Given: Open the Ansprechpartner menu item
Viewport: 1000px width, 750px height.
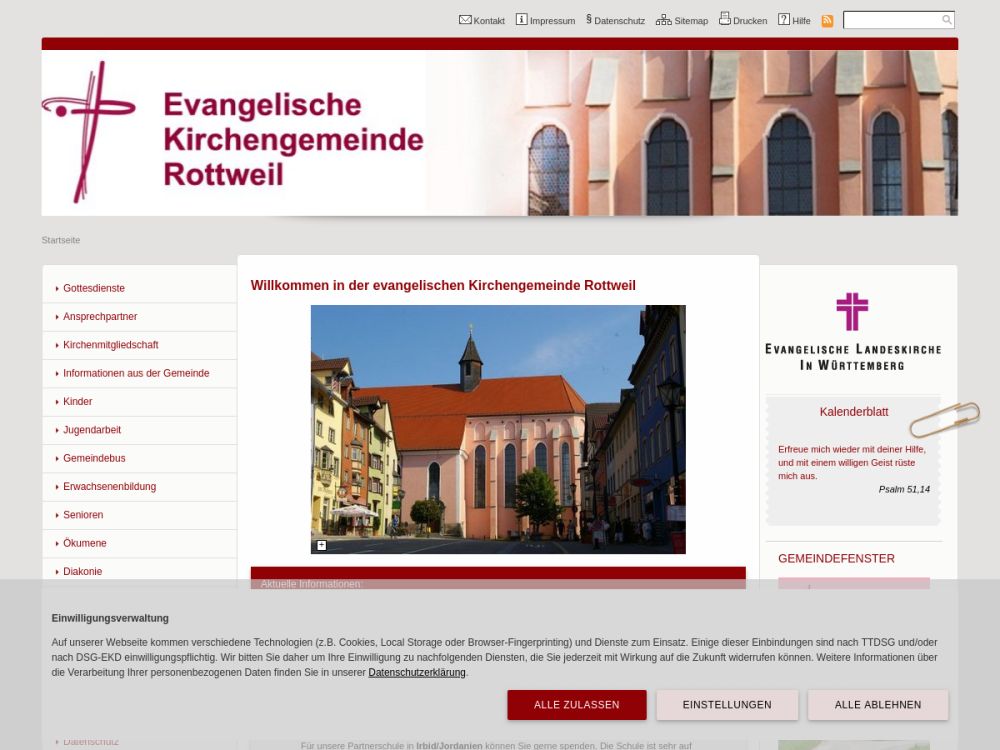Looking at the screenshot, I should (x=100, y=317).
